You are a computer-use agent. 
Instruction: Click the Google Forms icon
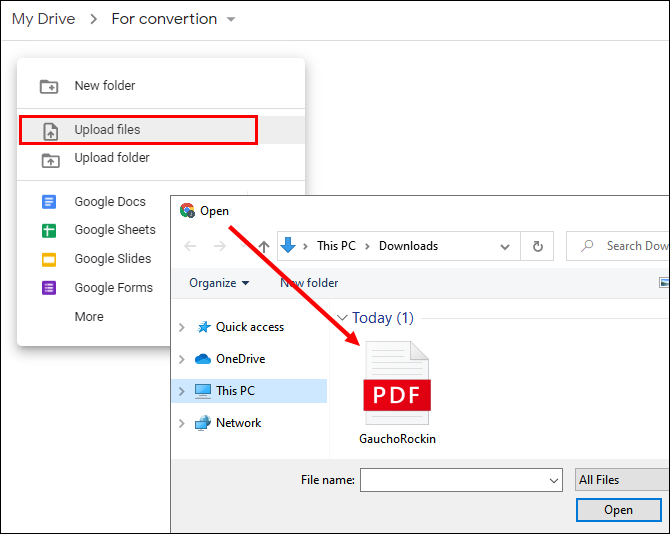49,288
